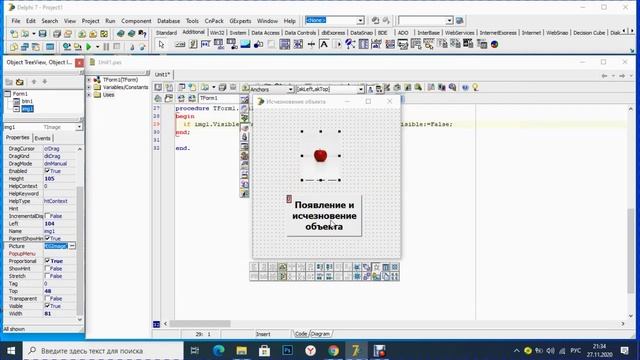Click the red marker on the form button
640x360 pixels.
click(x=289, y=199)
